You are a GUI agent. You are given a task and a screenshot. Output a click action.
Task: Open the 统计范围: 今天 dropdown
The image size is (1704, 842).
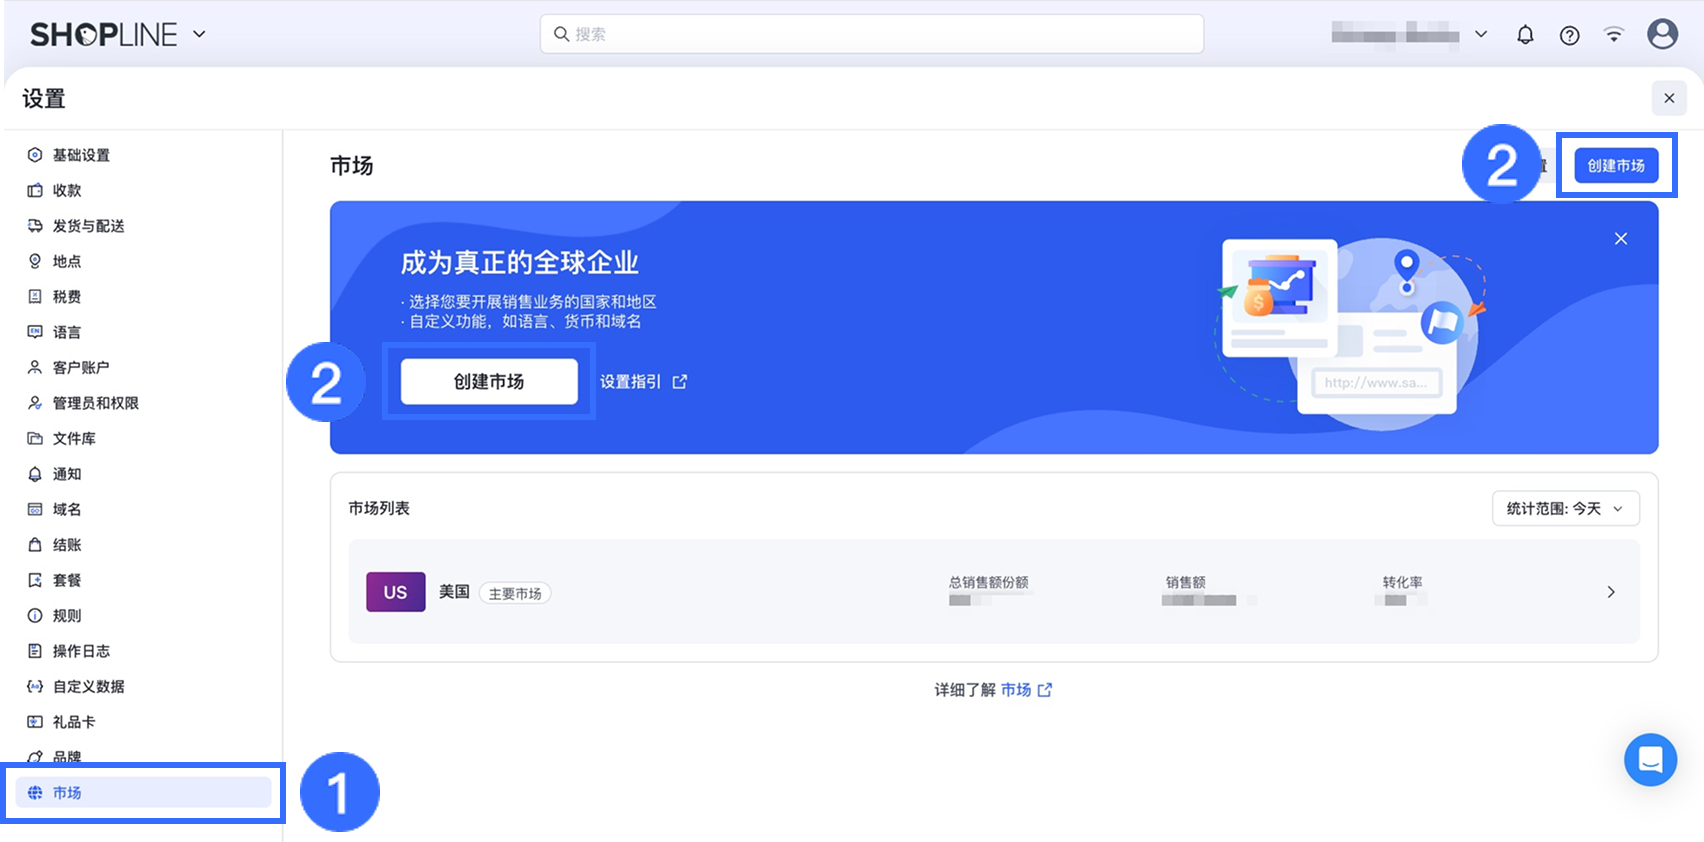[x=1565, y=509]
